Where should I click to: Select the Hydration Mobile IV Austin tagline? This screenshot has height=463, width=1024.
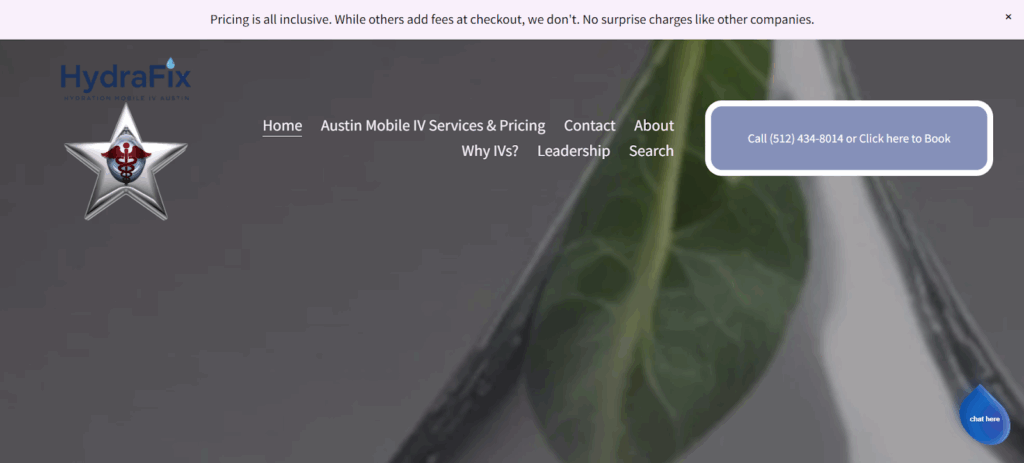[x=126, y=98]
